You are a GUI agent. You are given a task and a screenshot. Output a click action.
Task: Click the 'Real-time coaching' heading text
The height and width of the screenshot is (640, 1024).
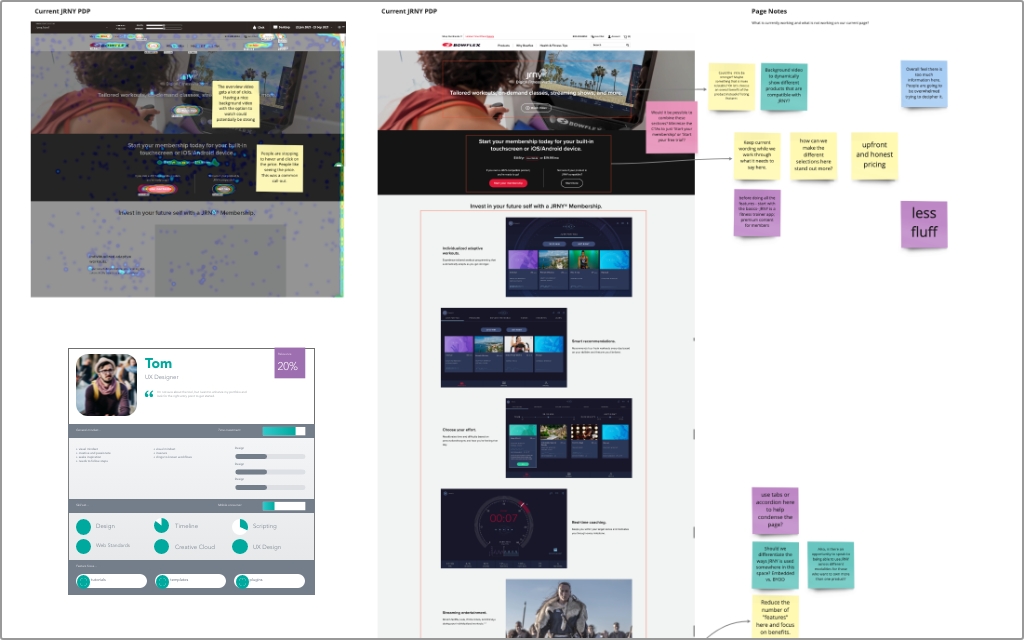click(x=588, y=522)
